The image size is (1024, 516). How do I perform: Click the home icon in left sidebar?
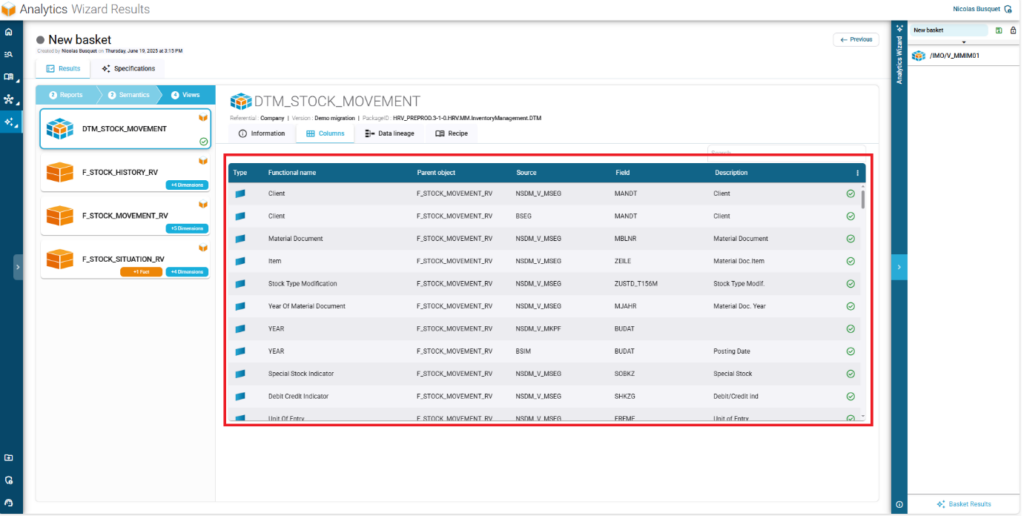pyautogui.click(x=9, y=32)
